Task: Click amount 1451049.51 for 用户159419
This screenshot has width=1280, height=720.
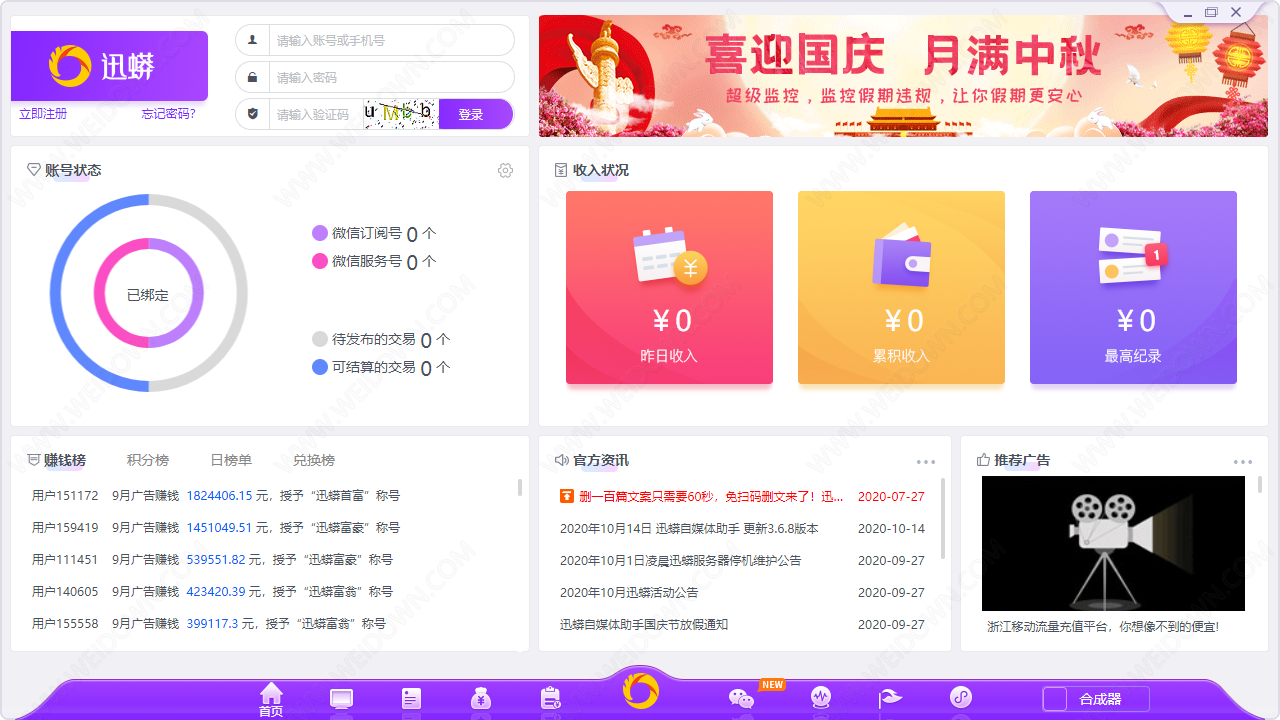Action: coord(220,528)
